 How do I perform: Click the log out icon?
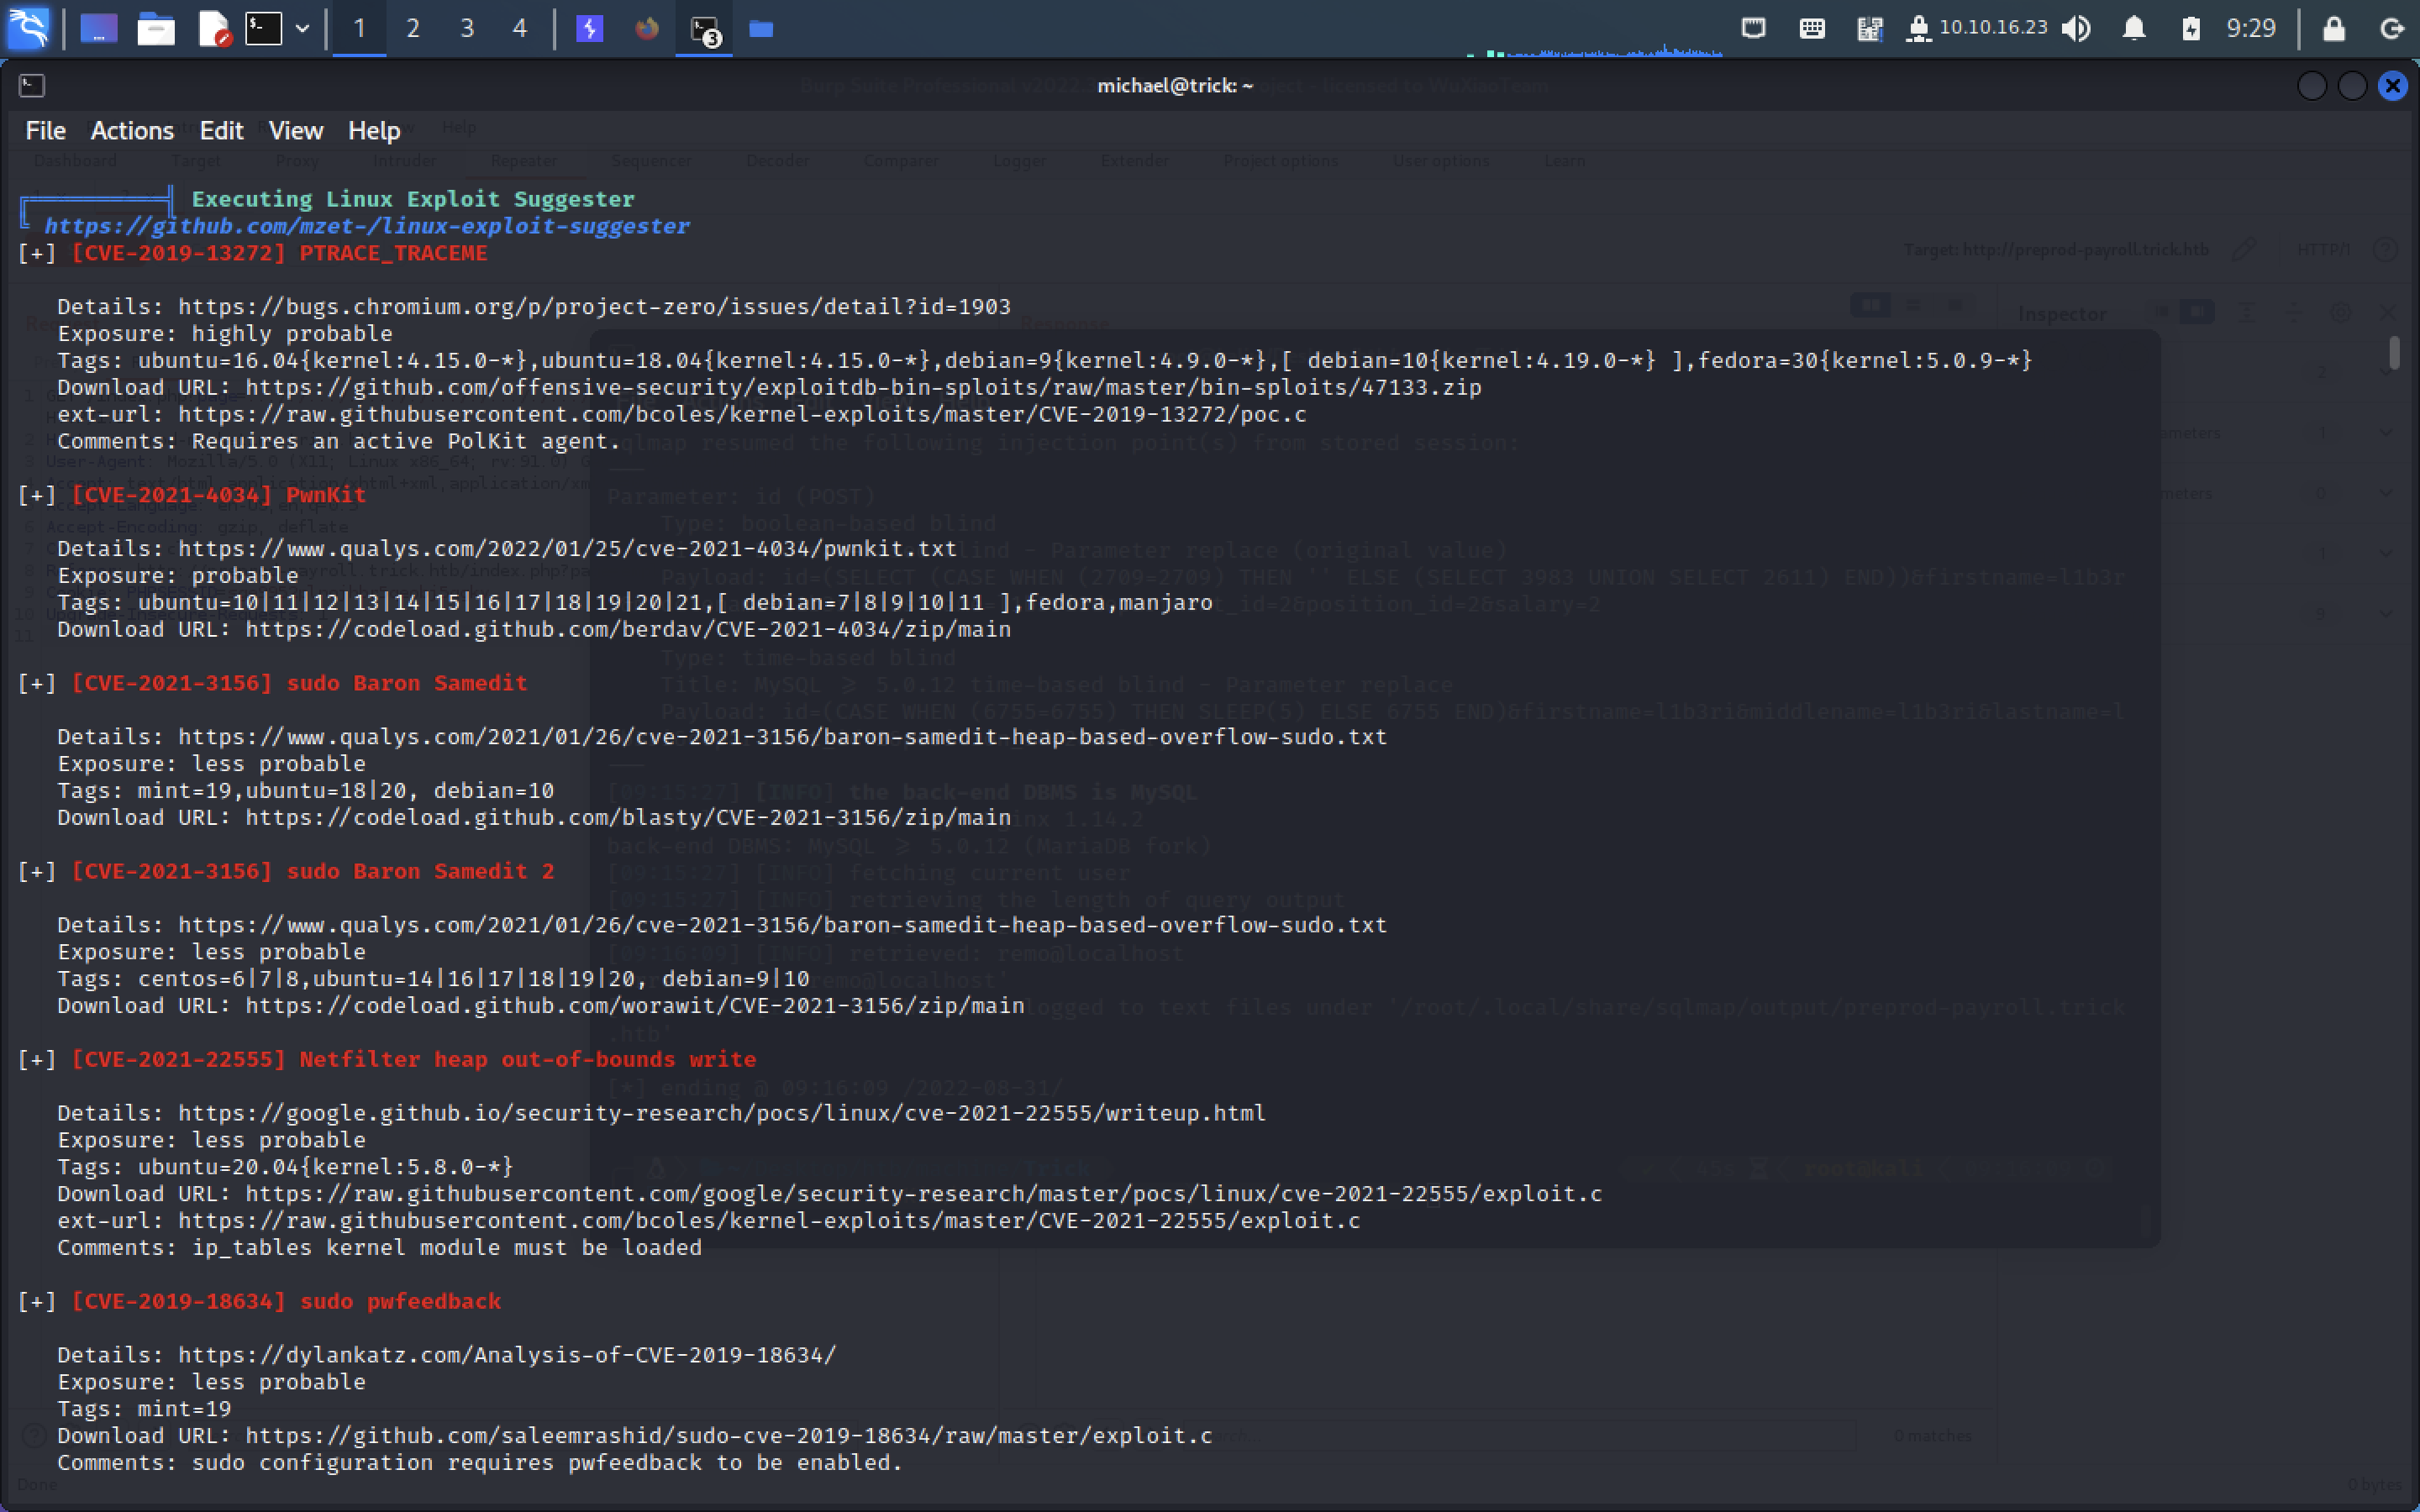2392,28
